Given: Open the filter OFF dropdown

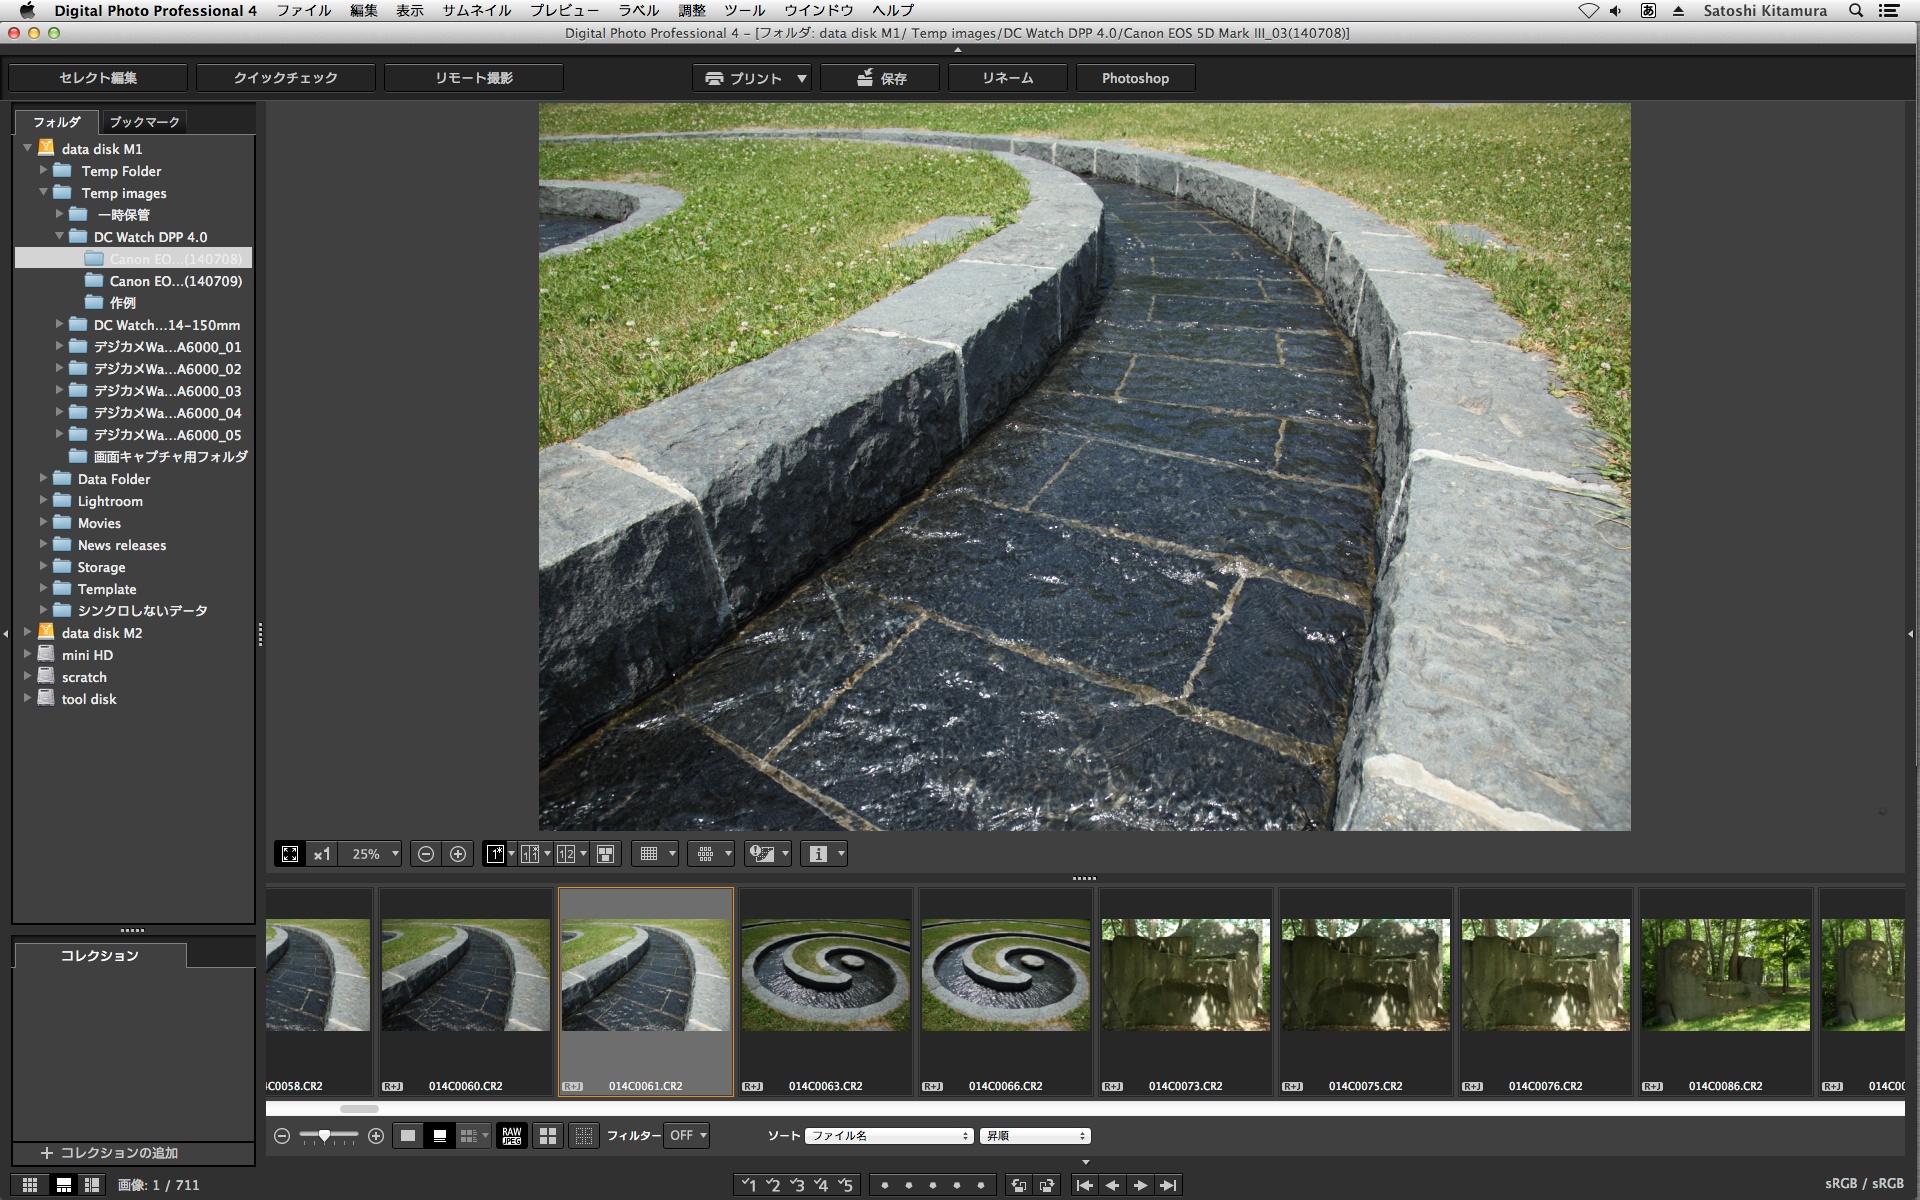Looking at the screenshot, I should pyautogui.click(x=687, y=1136).
